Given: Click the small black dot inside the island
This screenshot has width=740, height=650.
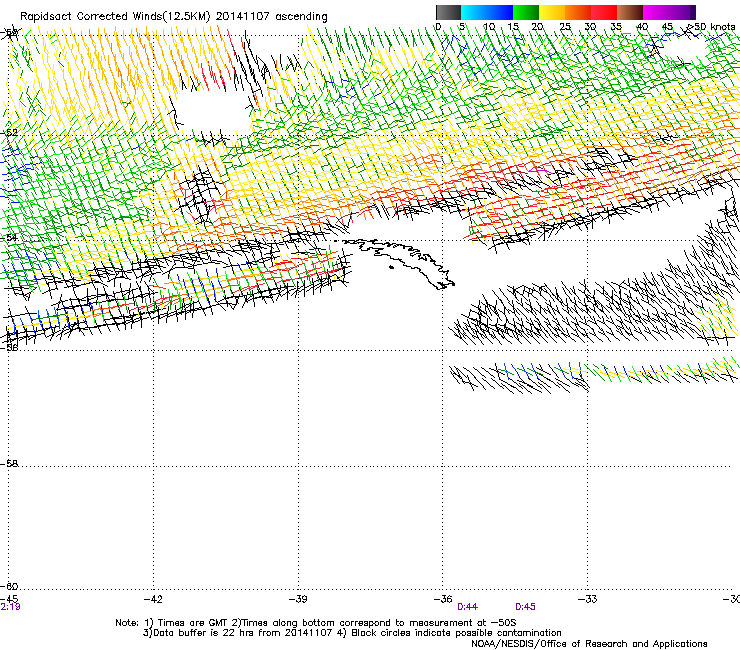Looking at the screenshot, I should (x=391, y=267).
